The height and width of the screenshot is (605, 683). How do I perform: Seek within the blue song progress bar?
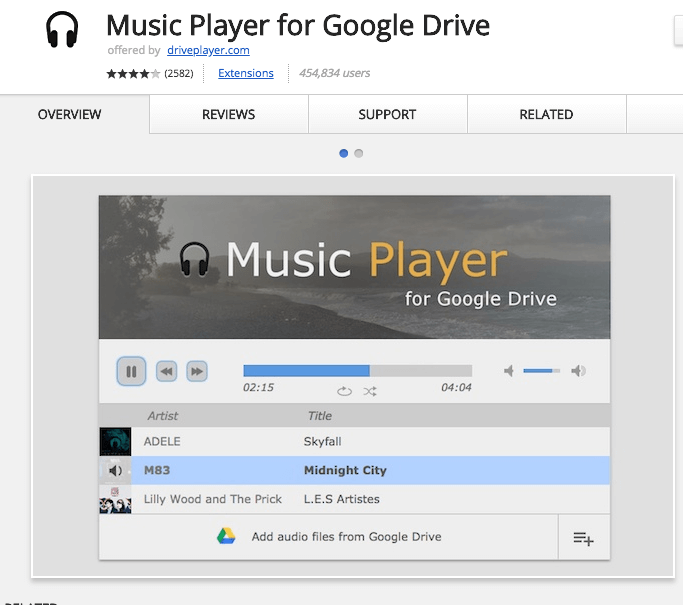coord(358,371)
